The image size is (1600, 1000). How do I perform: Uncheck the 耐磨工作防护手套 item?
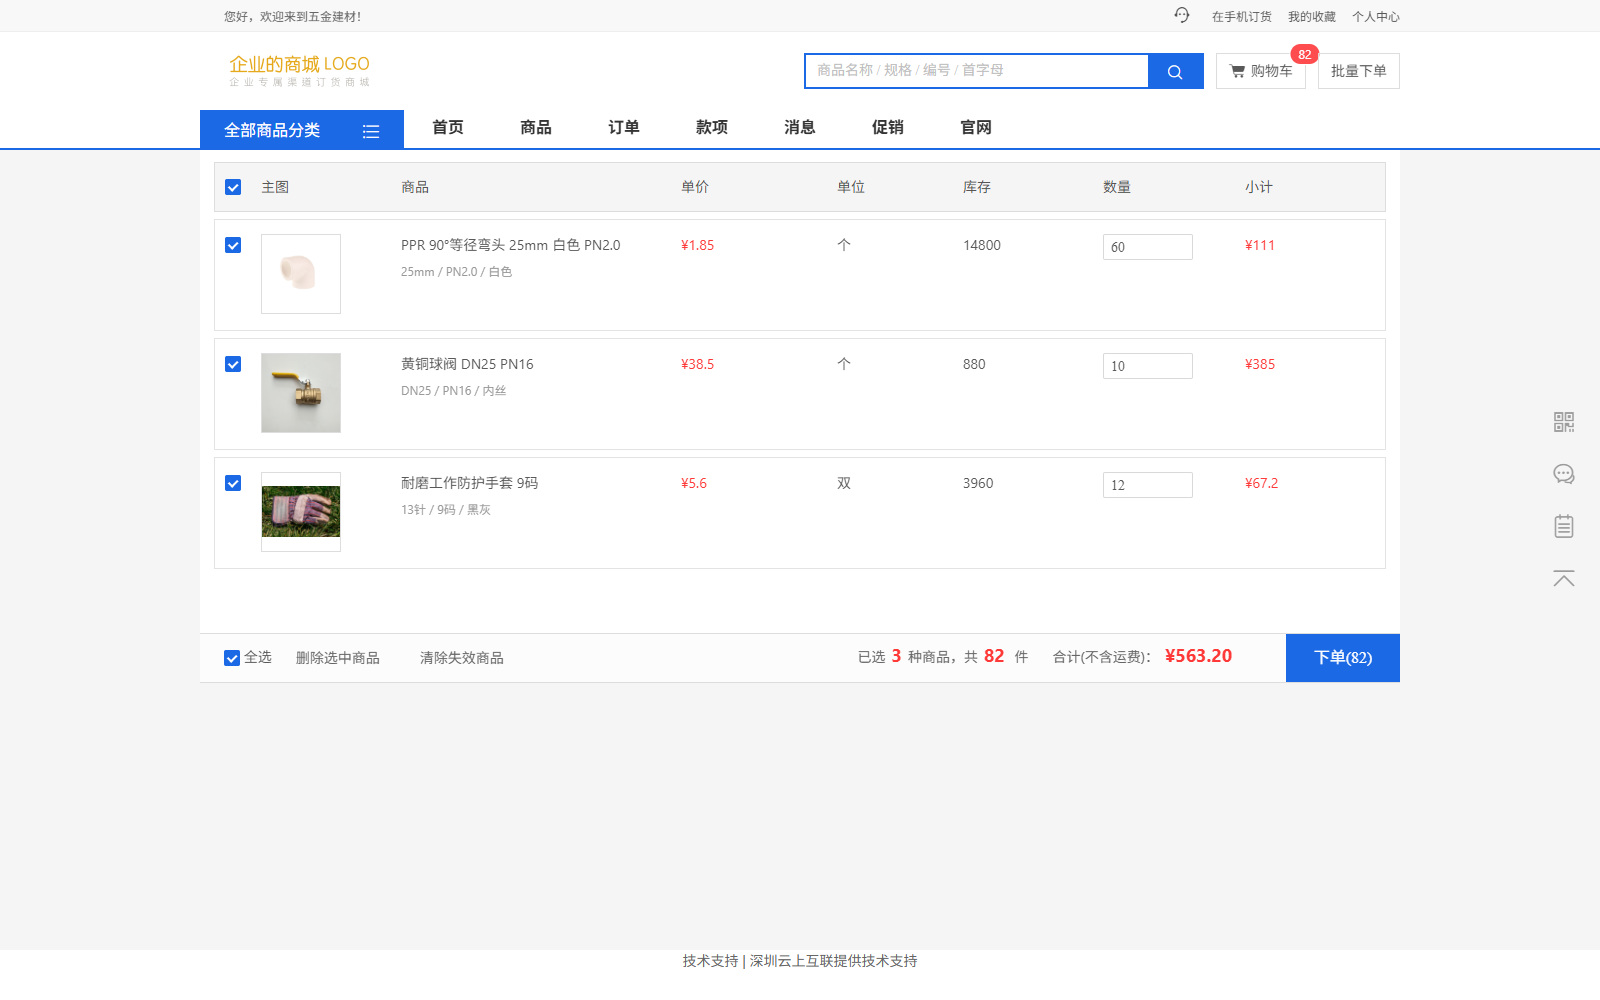(x=233, y=483)
